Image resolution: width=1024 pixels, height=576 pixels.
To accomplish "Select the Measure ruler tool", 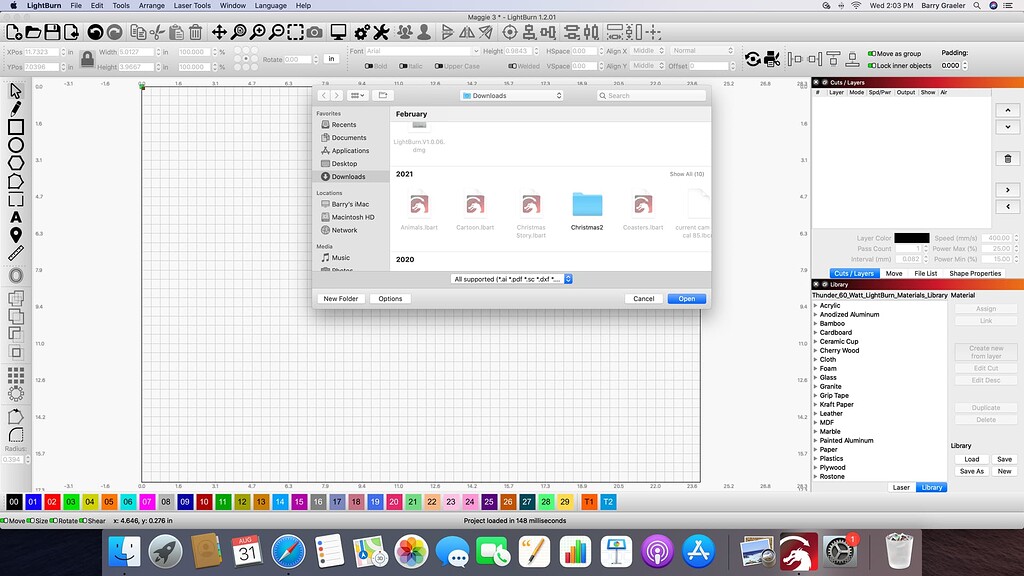I will [16, 253].
